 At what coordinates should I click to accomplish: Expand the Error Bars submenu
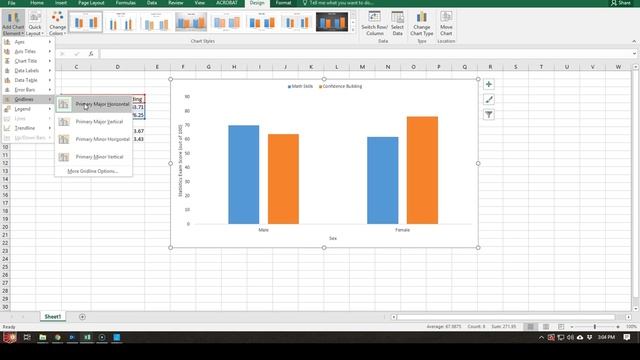tap(28, 90)
